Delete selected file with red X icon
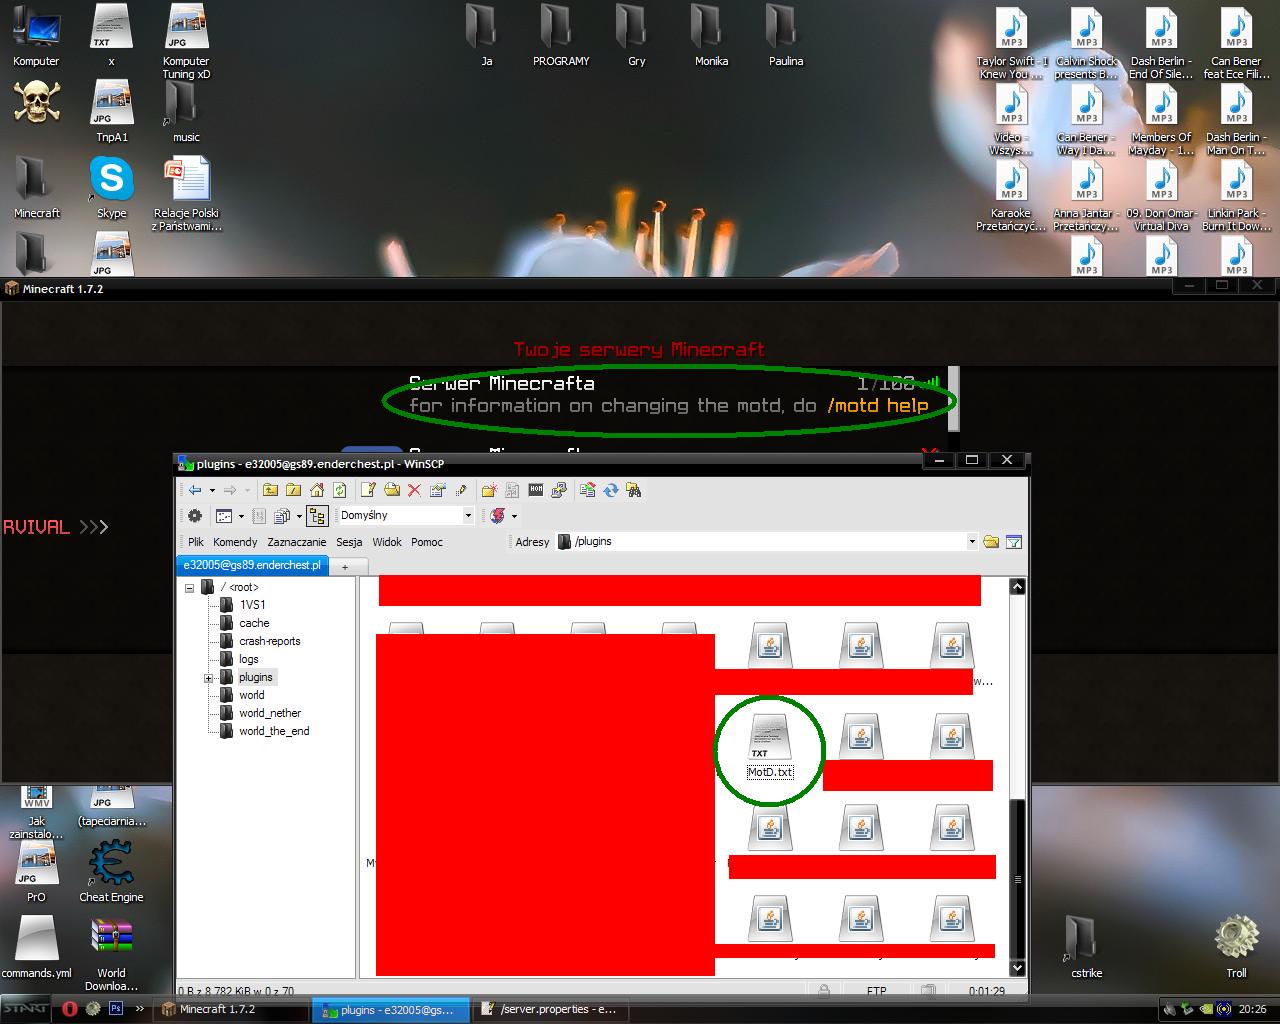1280x1024 pixels. (415, 490)
